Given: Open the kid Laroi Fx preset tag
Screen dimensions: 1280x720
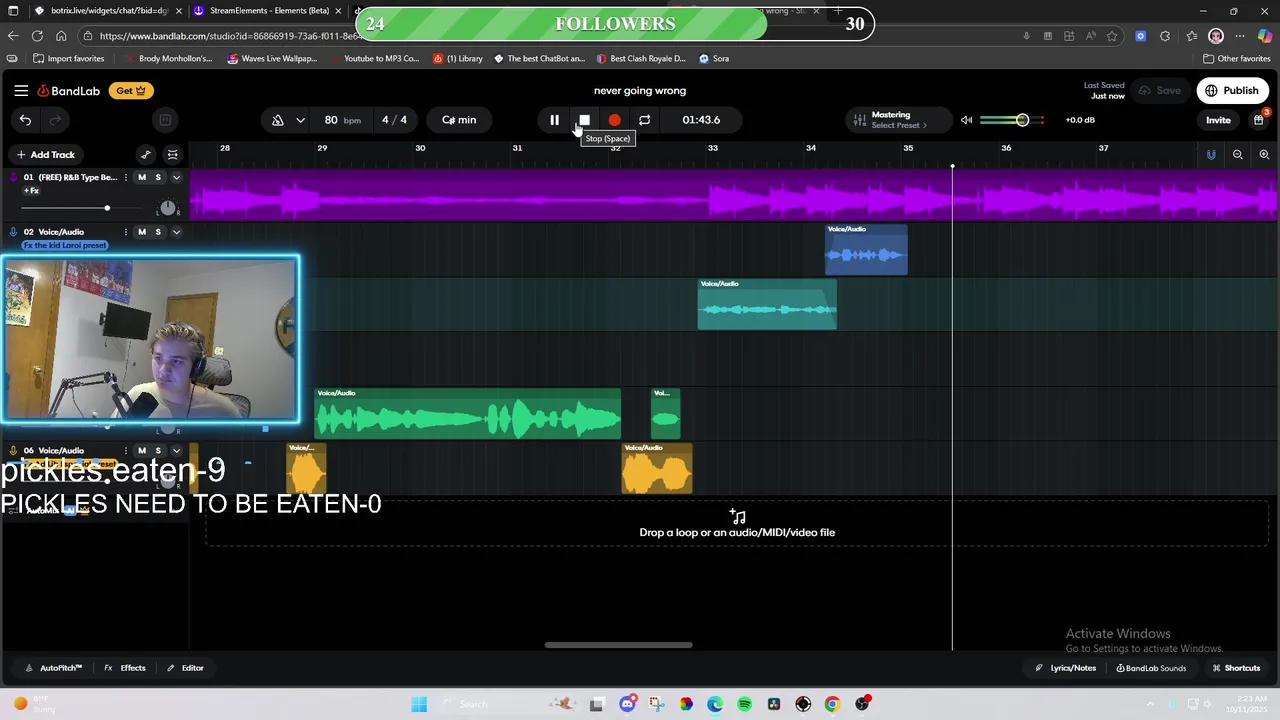Looking at the screenshot, I should 65,245.
